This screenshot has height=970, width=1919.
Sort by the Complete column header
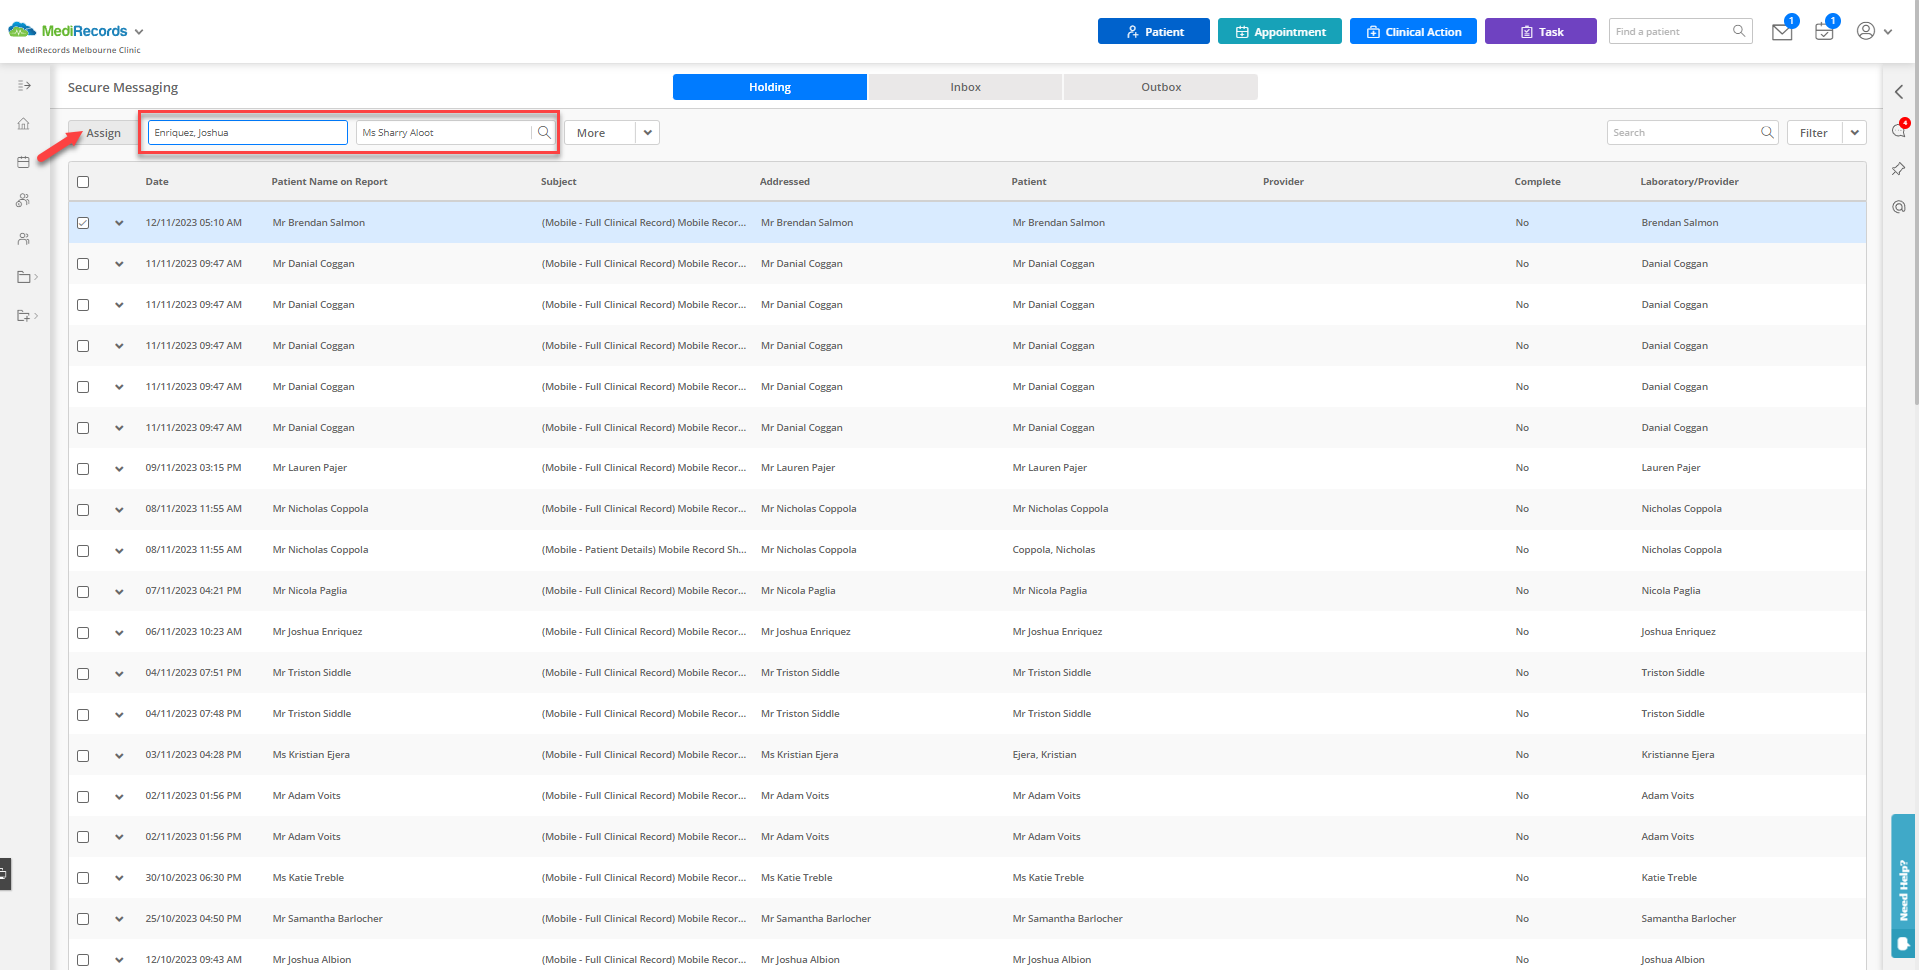[x=1537, y=182]
